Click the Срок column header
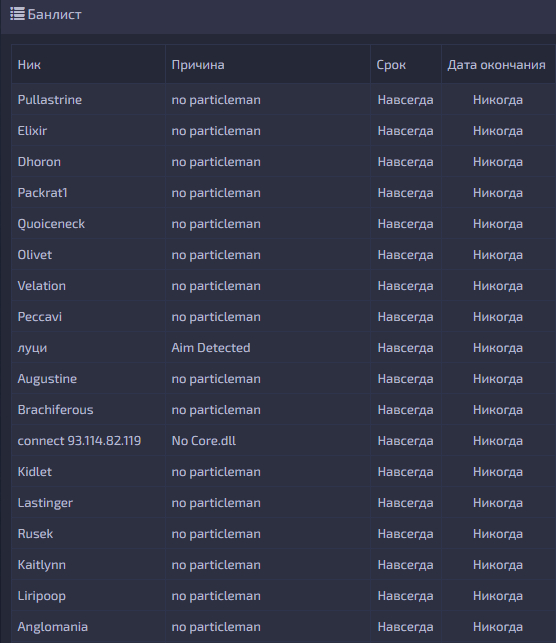This screenshot has height=643, width=556. (x=391, y=64)
